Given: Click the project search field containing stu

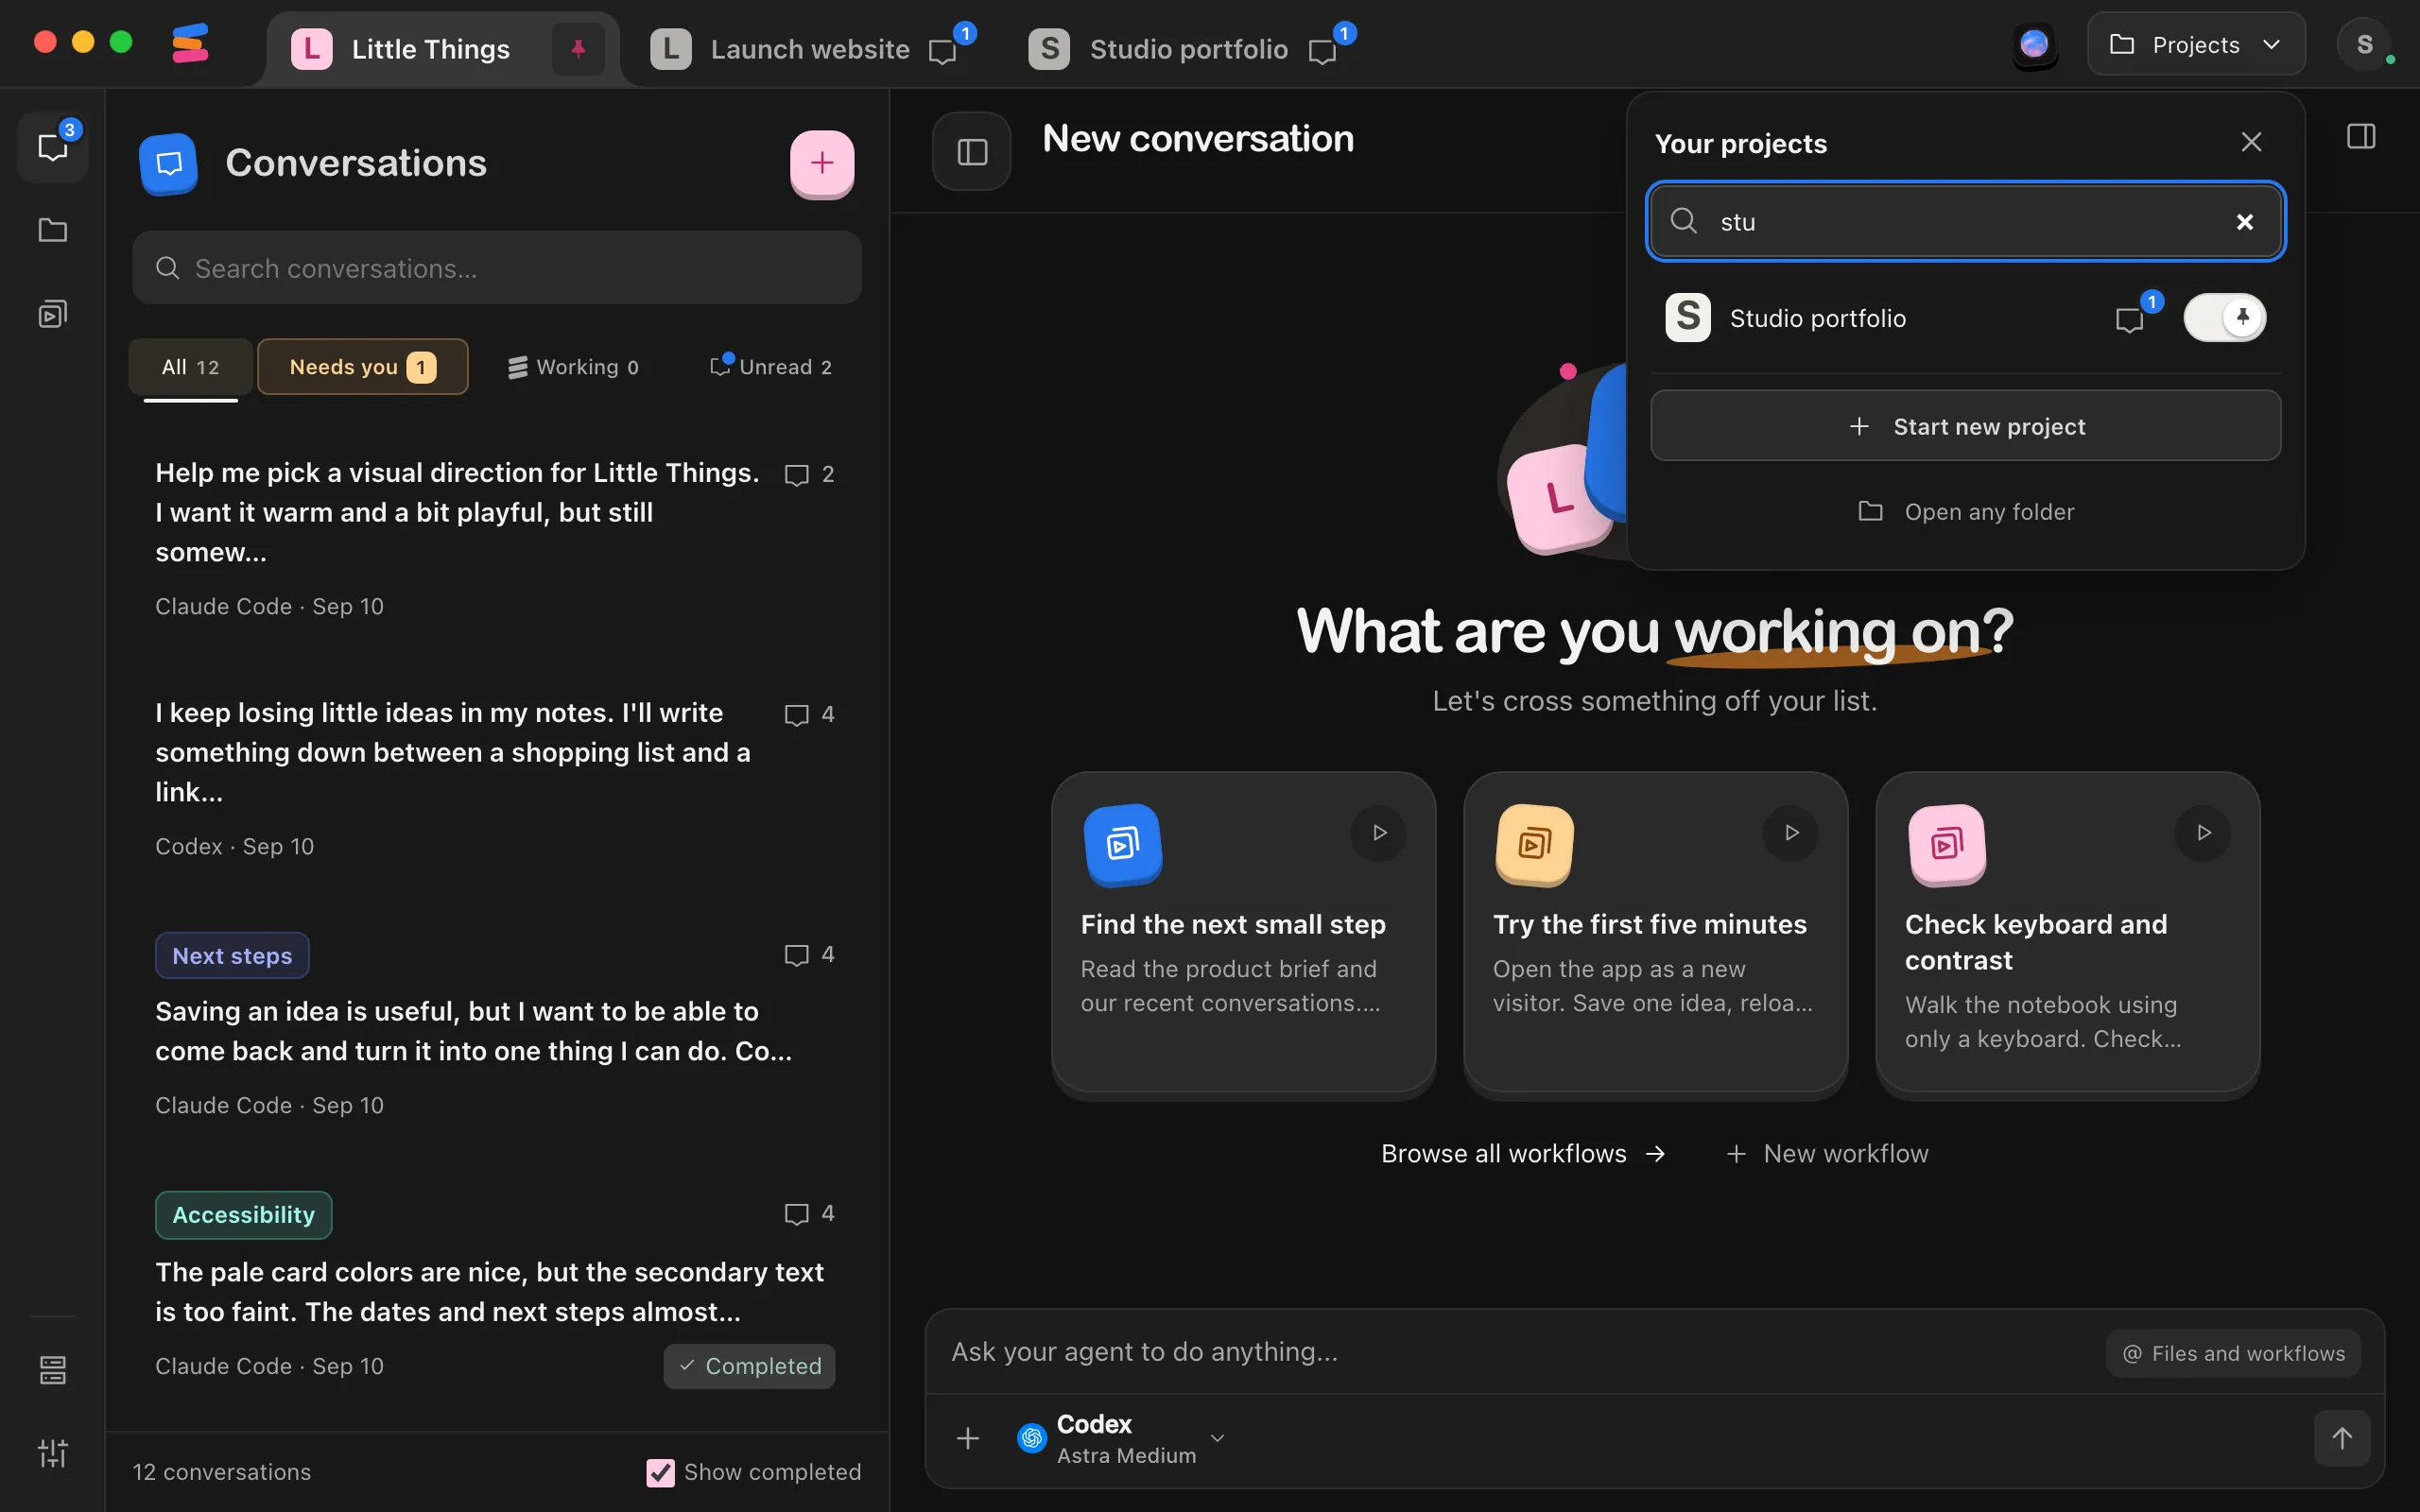Looking at the screenshot, I should (x=1965, y=221).
